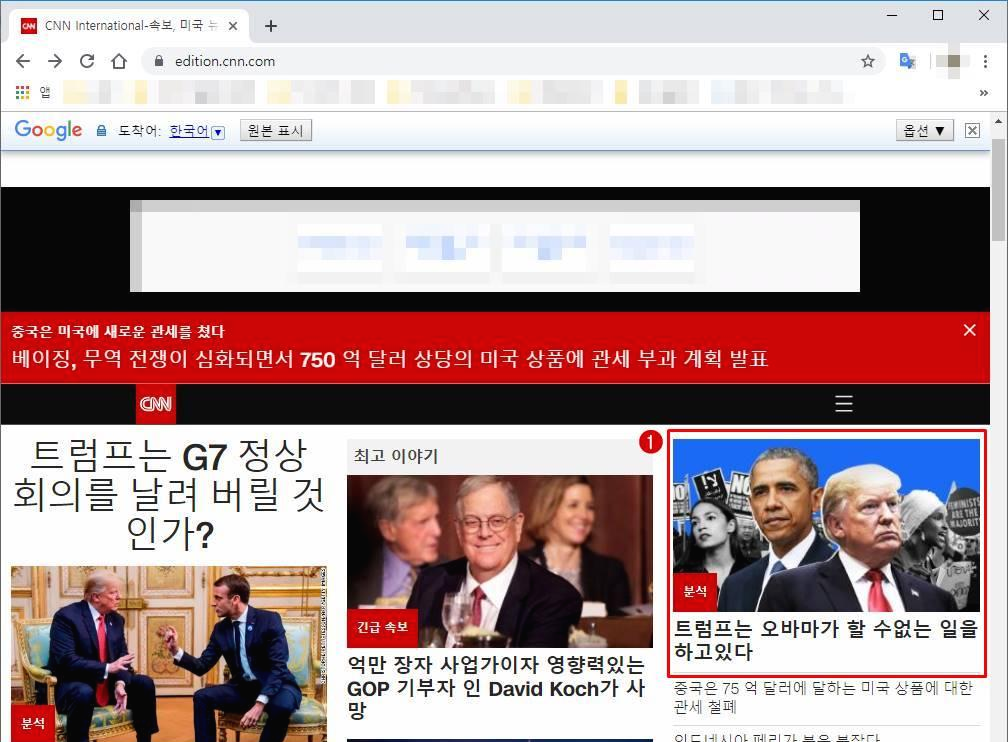Screen dimensions: 1008x742
Task: Open the browser home page icon
Action: pyautogui.click(x=119, y=61)
